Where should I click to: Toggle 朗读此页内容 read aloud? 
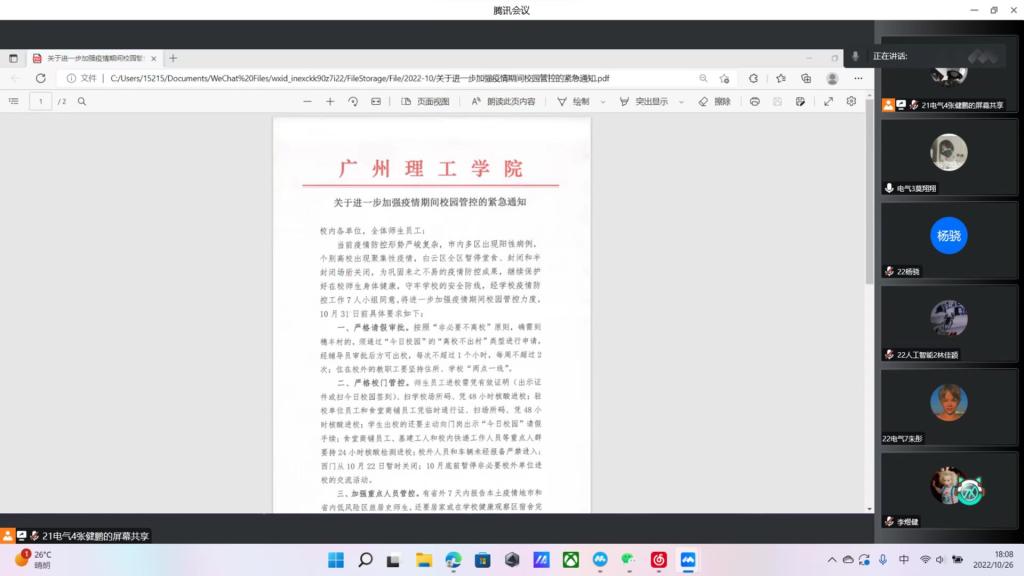tap(503, 101)
